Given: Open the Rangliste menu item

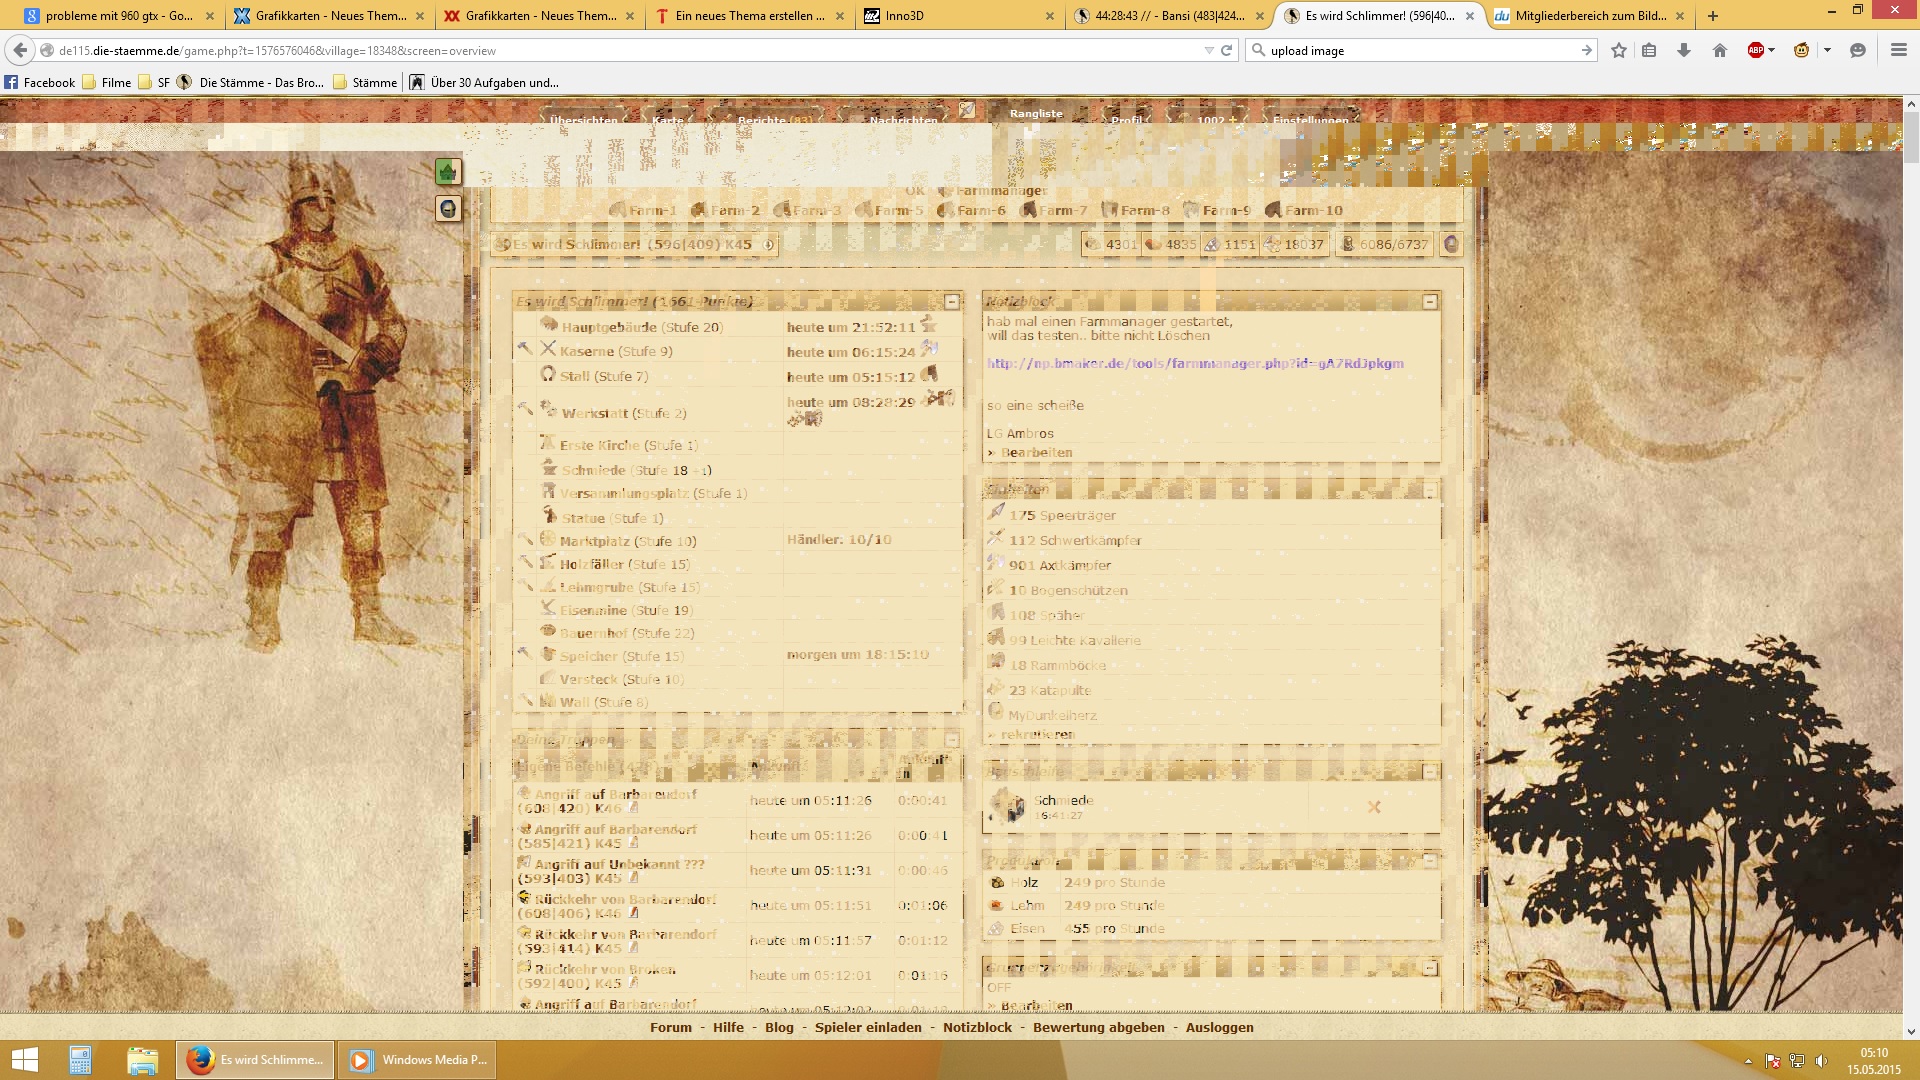Looking at the screenshot, I should [1036, 113].
